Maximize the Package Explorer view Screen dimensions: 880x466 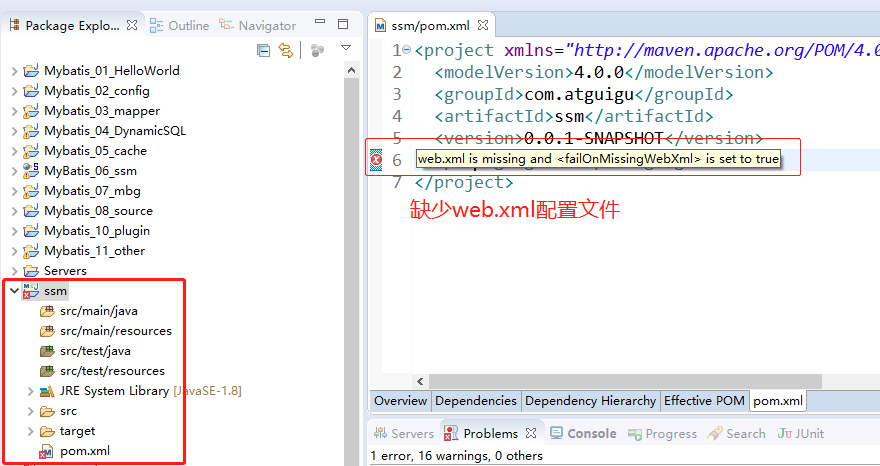point(343,24)
